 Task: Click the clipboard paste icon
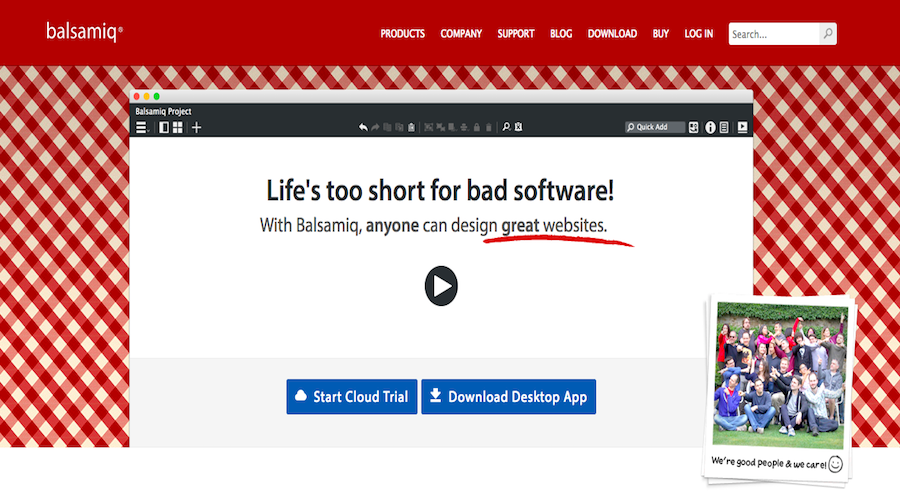(412, 127)
